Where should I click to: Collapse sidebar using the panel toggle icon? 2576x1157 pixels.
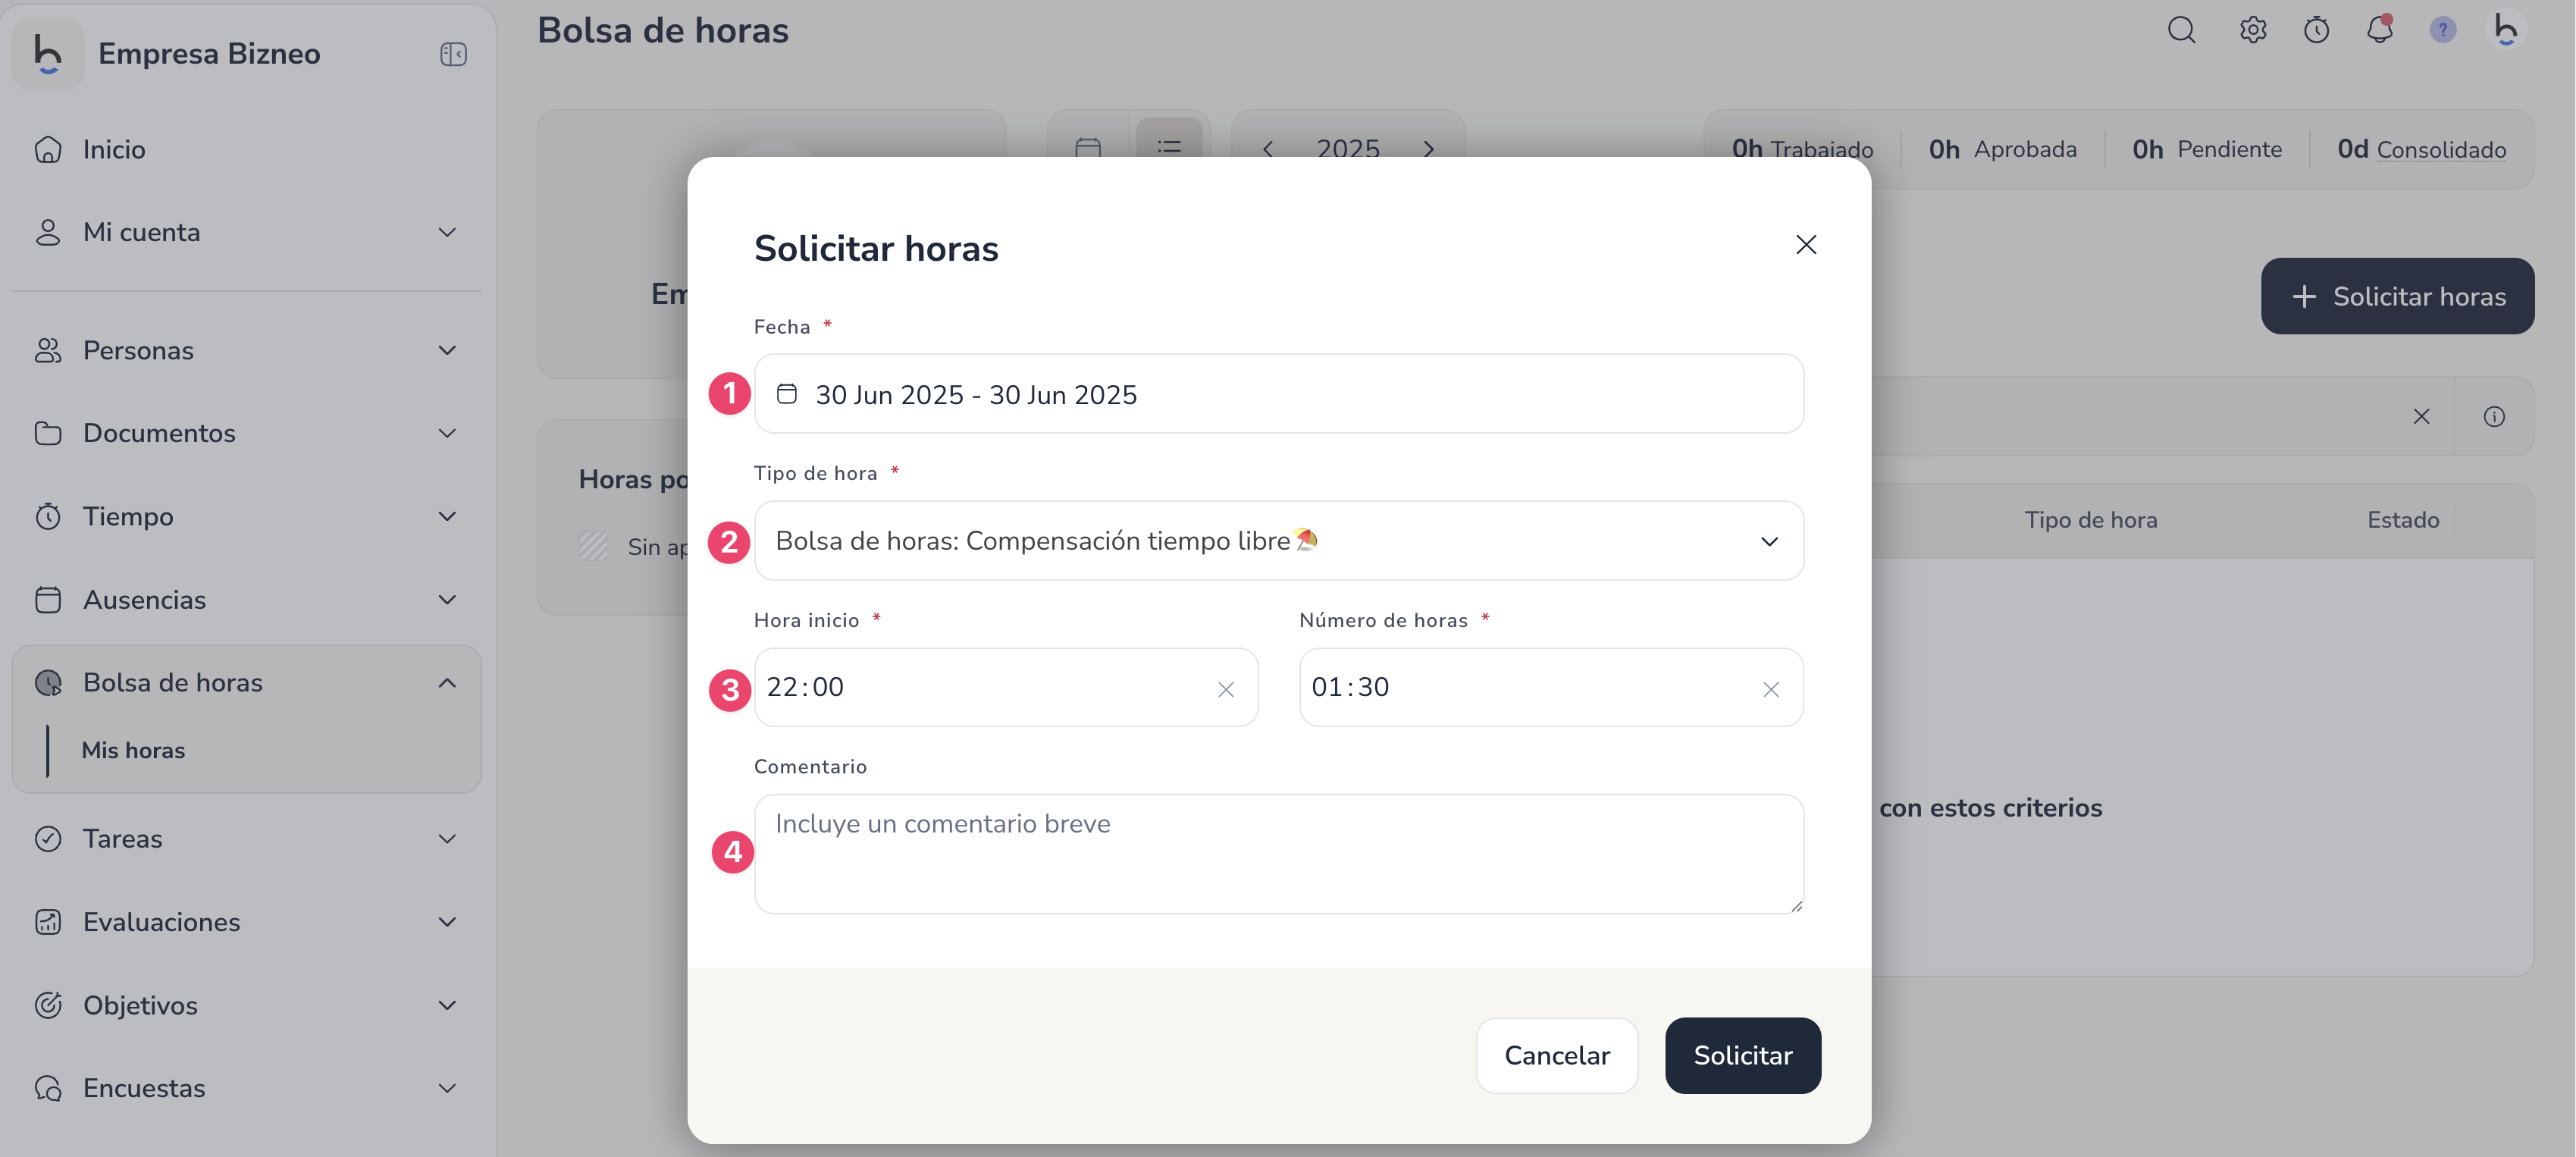coord(453,54)
